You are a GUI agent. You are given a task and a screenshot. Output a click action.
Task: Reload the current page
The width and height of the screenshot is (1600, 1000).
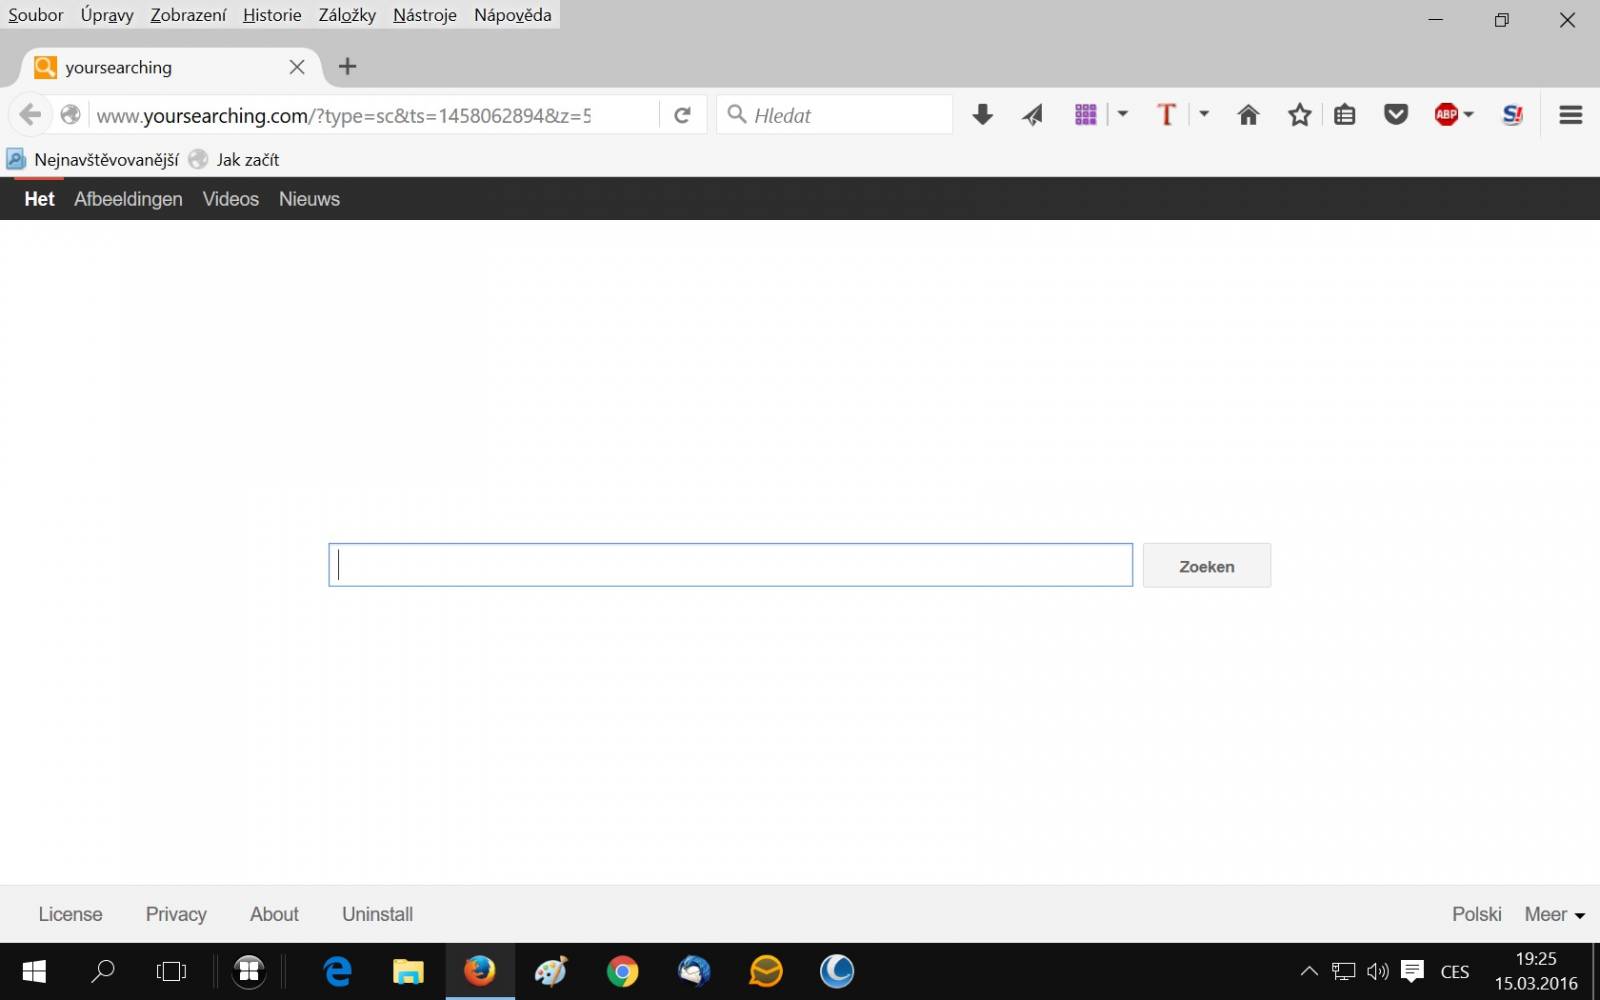click(683, 115)
